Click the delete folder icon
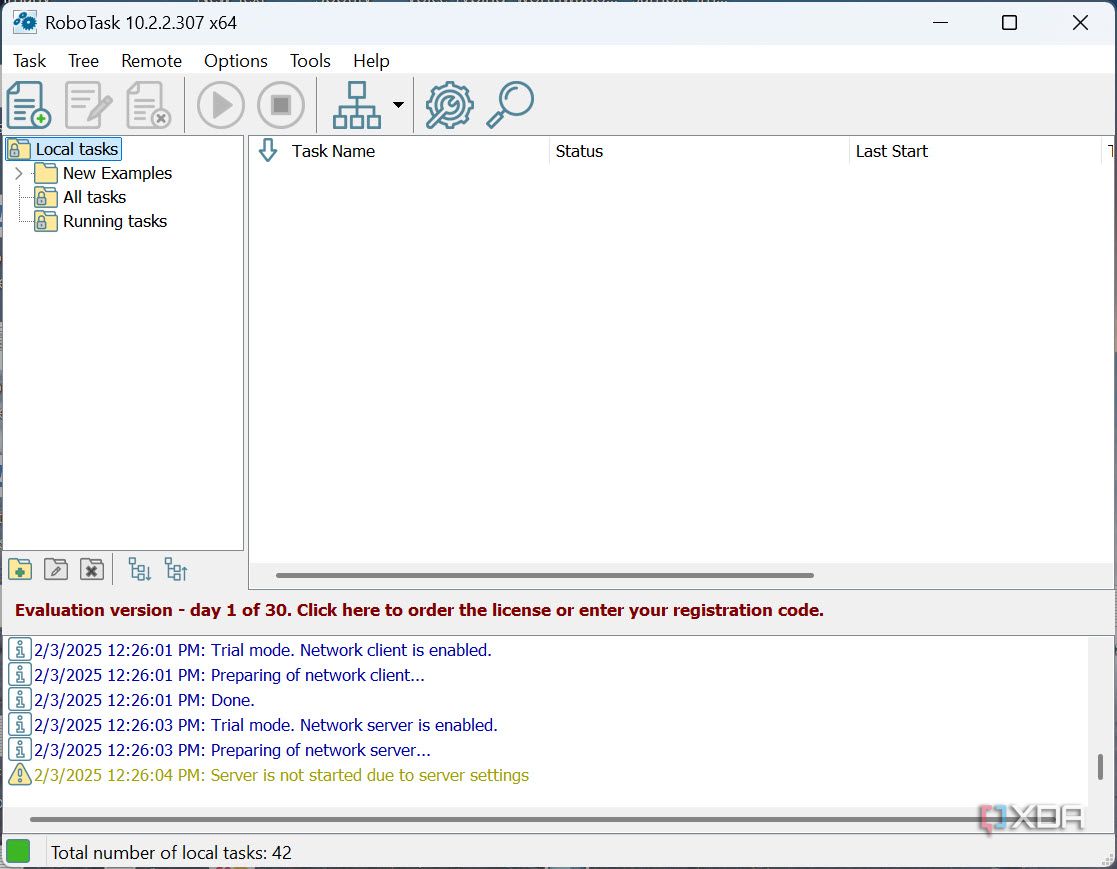 (92, 569)
